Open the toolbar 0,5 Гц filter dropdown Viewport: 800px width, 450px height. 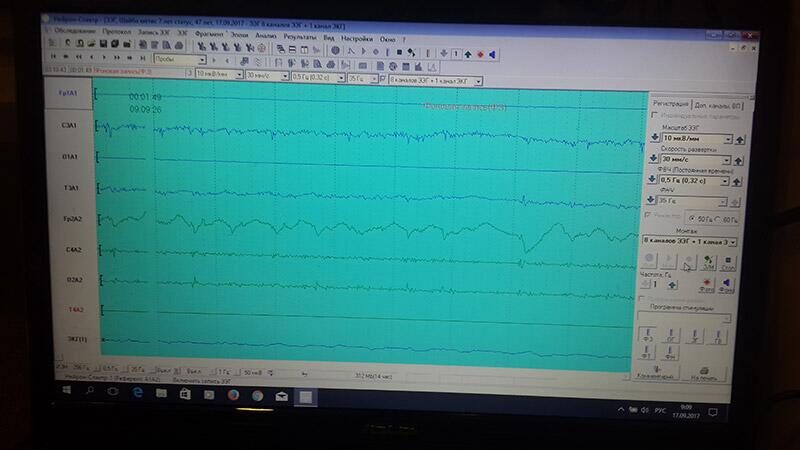[x=317, y=77]
